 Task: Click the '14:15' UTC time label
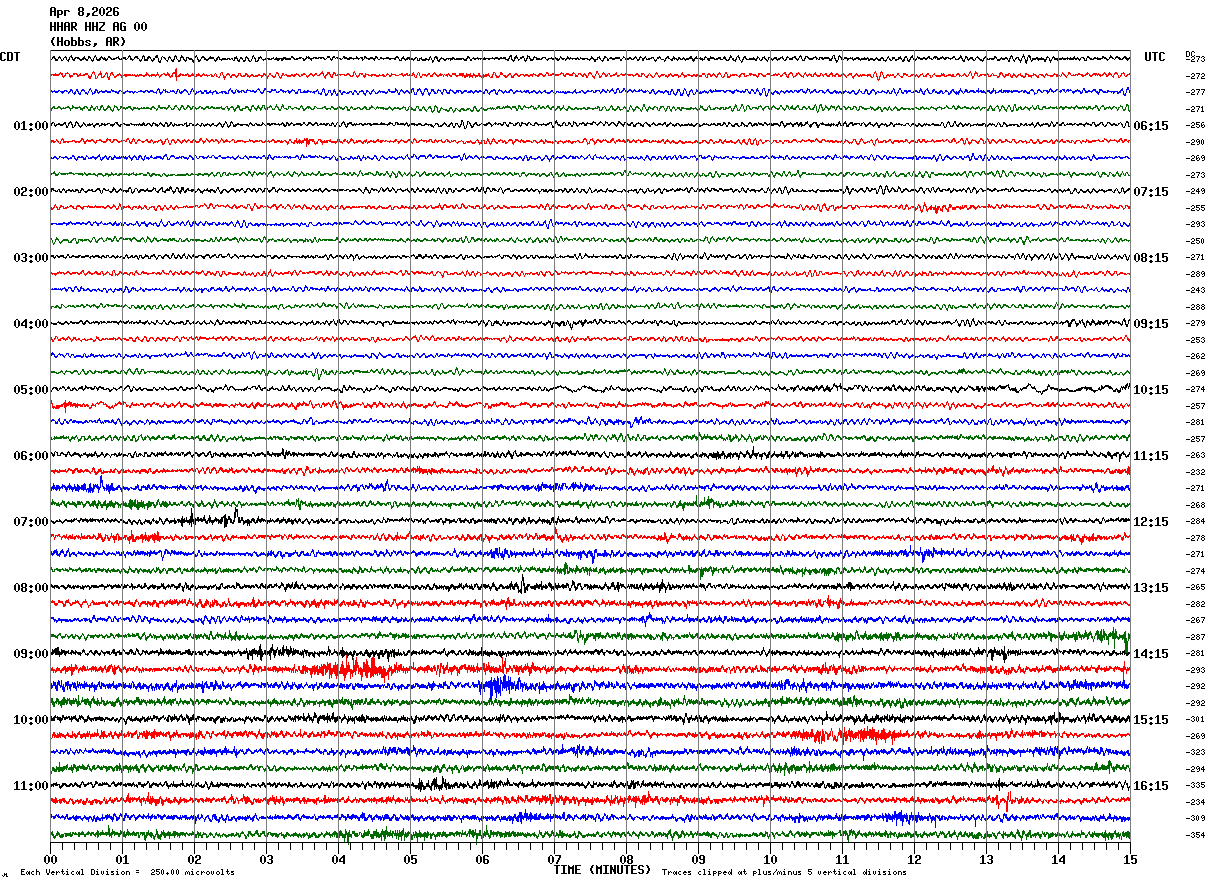pos(1151,654)
